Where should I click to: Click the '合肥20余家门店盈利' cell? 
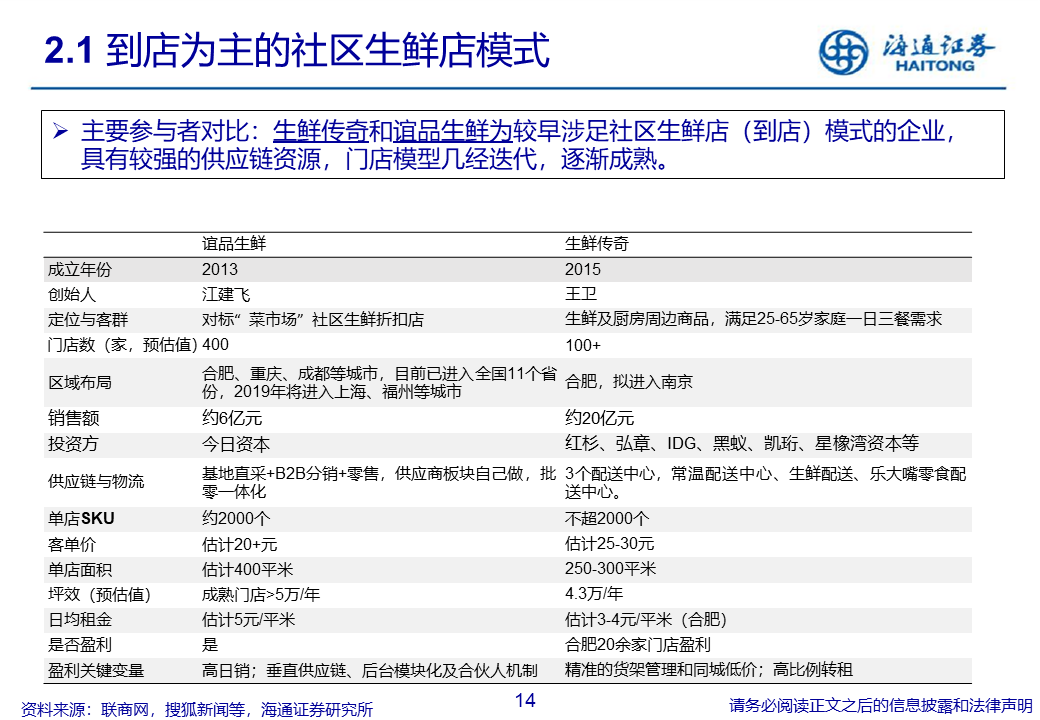637,644
